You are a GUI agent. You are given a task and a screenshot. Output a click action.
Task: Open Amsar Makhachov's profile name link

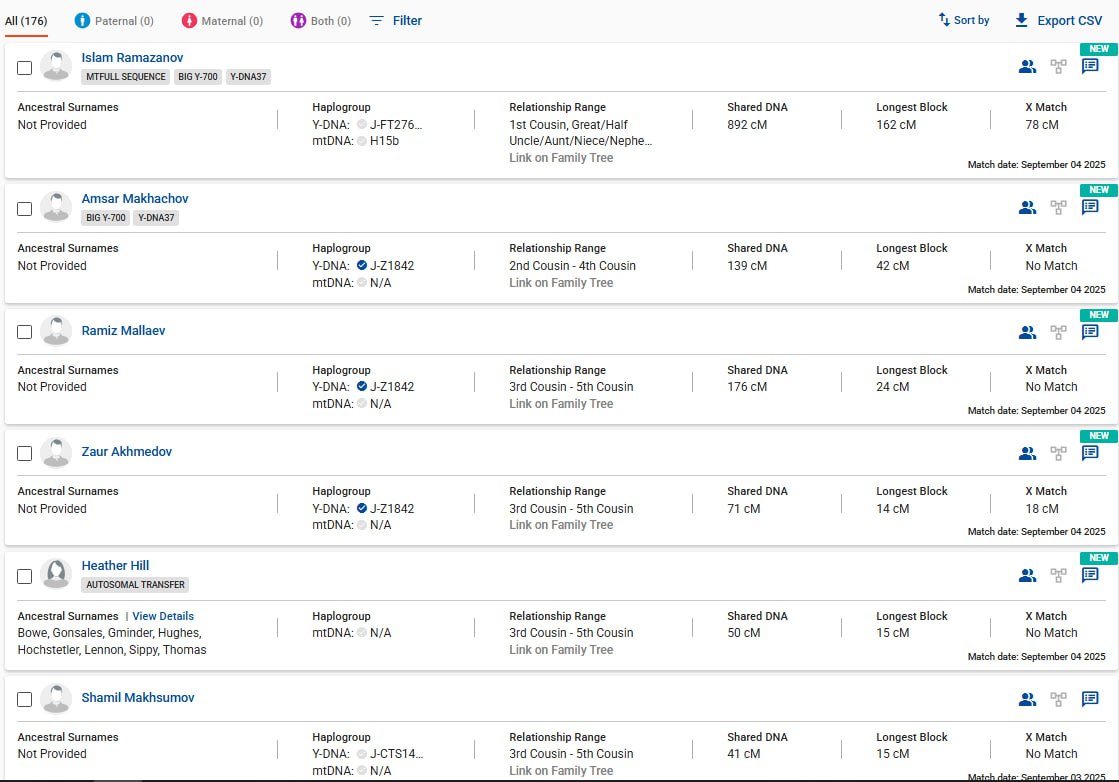tap(135, 198)
